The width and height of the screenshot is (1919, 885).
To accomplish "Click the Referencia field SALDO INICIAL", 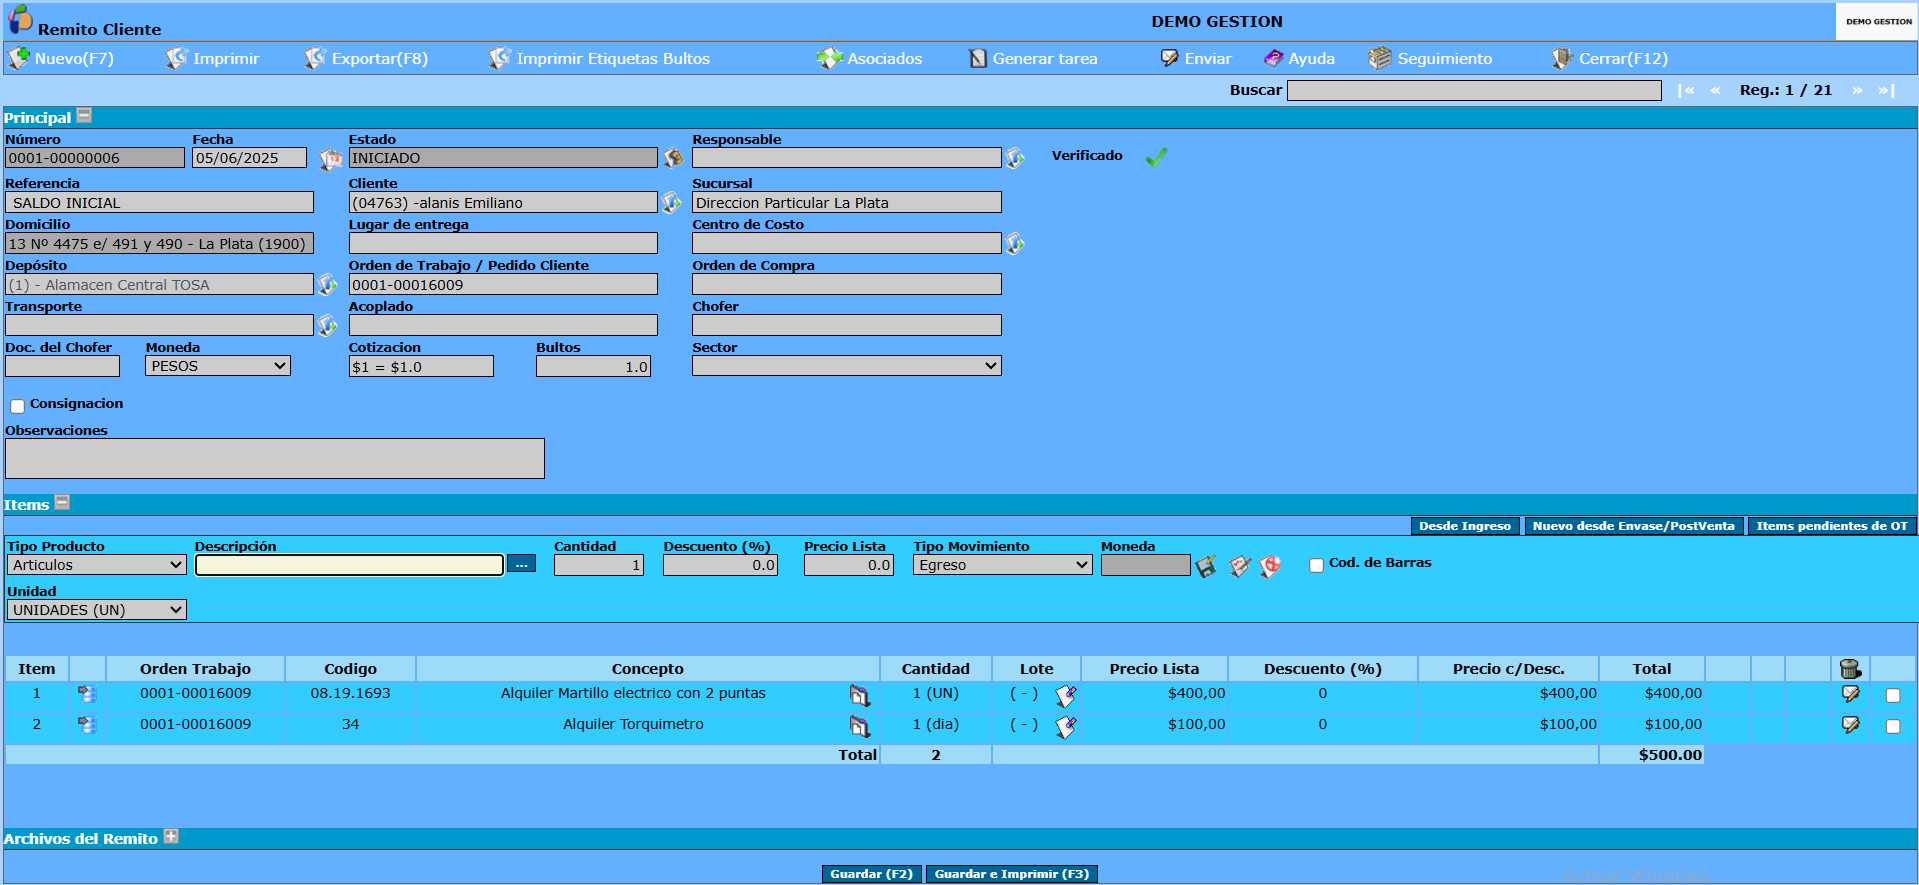I will [x=159, y=202].
